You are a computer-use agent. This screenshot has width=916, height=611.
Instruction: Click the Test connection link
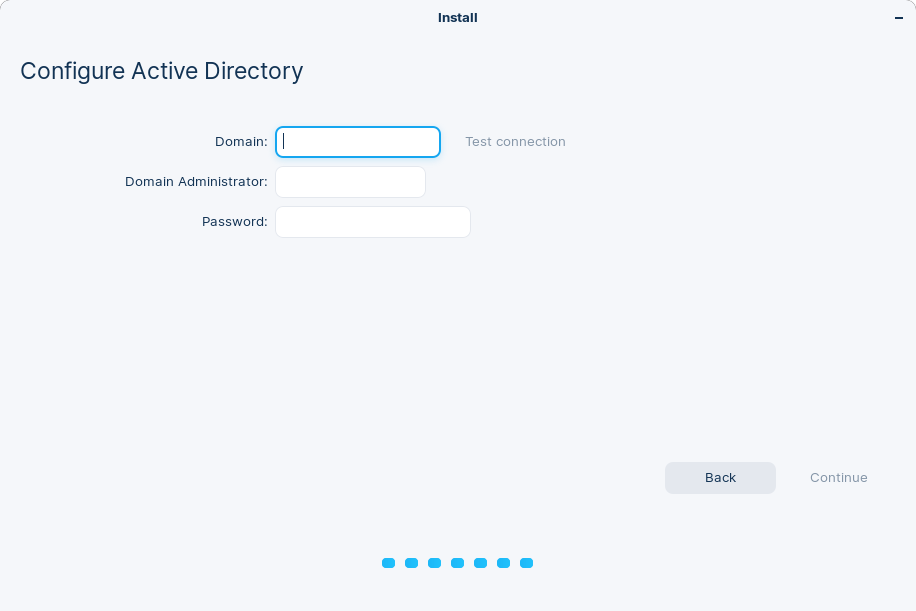pos(515,141)
